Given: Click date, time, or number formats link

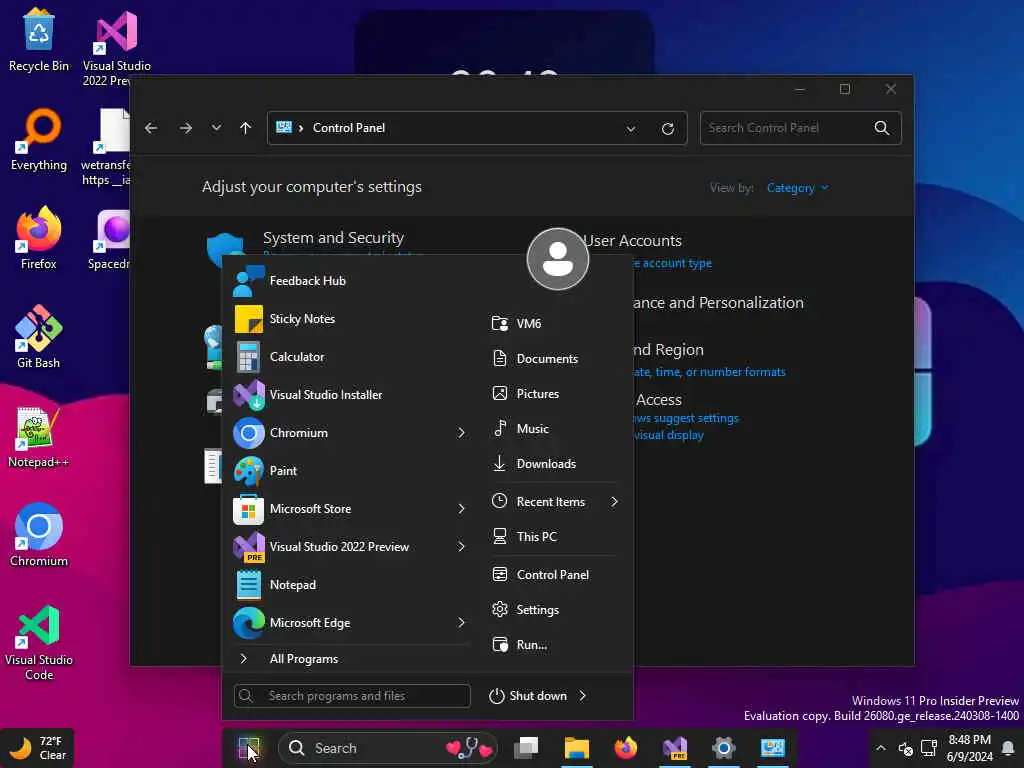Looking at the screenshot, I should [709, 372].
